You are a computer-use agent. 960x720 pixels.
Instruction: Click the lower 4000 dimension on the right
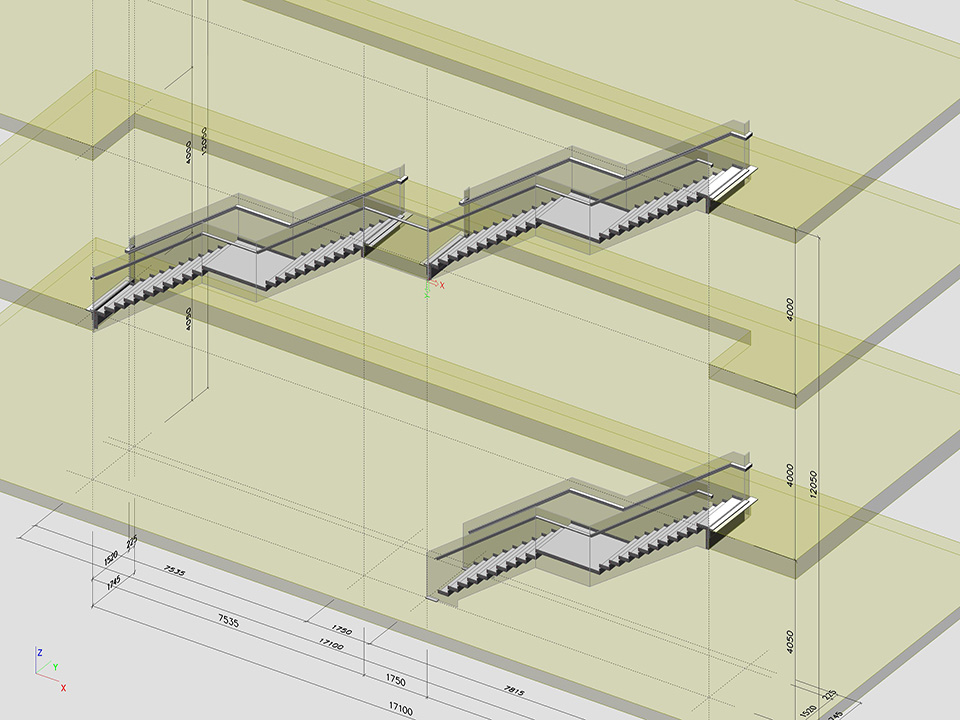click(789, 474)
